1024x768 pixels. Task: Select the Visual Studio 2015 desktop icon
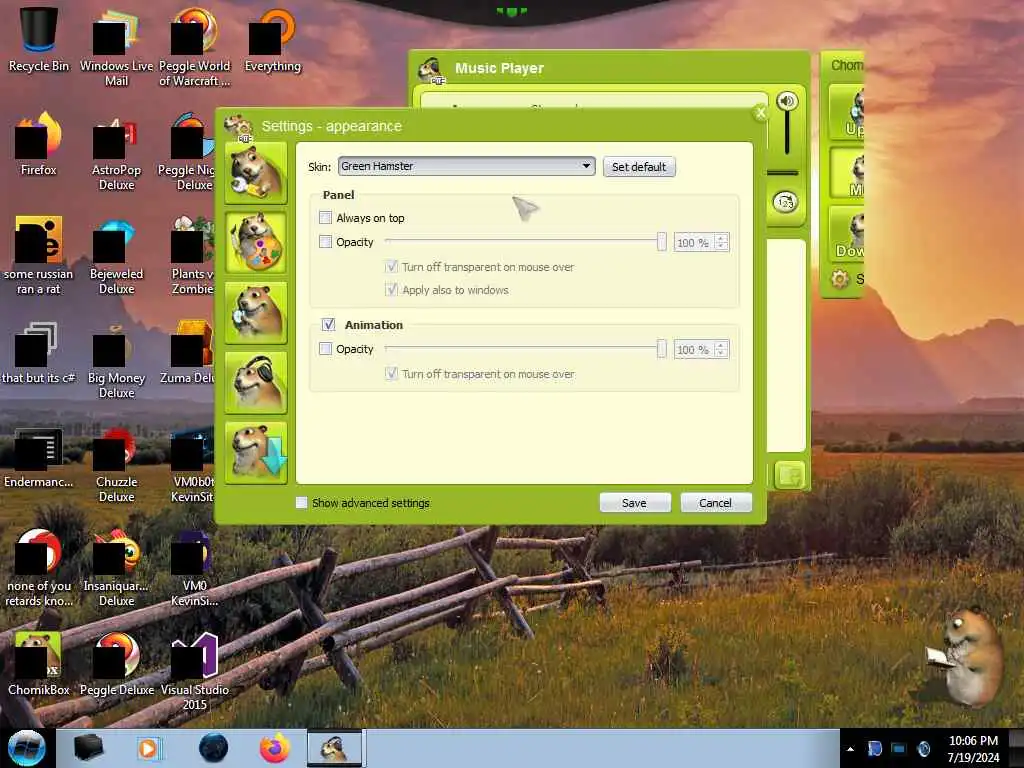pyautogui.click(x=195, y=671)
